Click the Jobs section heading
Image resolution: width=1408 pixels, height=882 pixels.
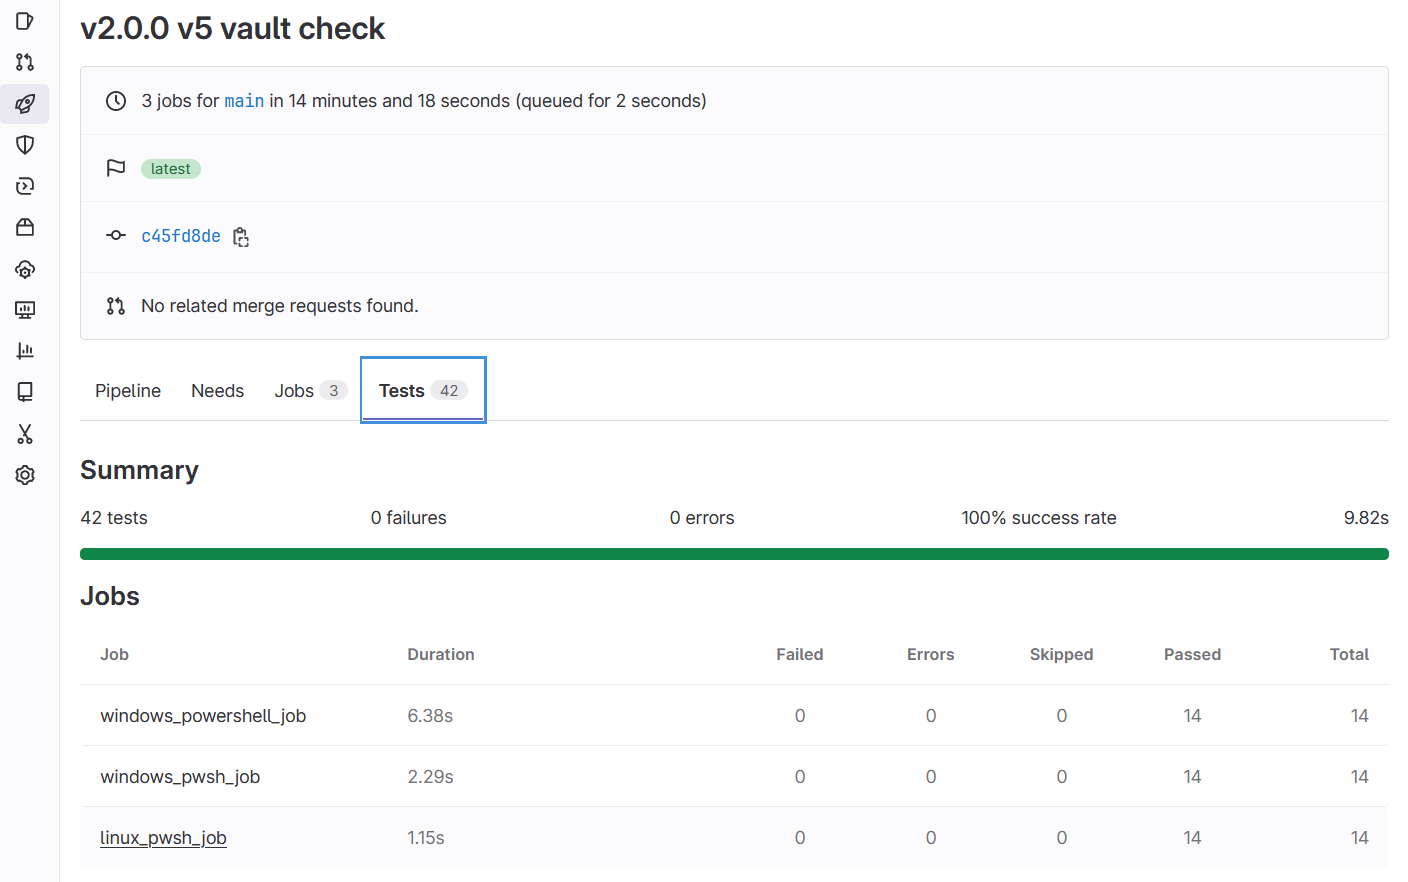coord(110,596)
